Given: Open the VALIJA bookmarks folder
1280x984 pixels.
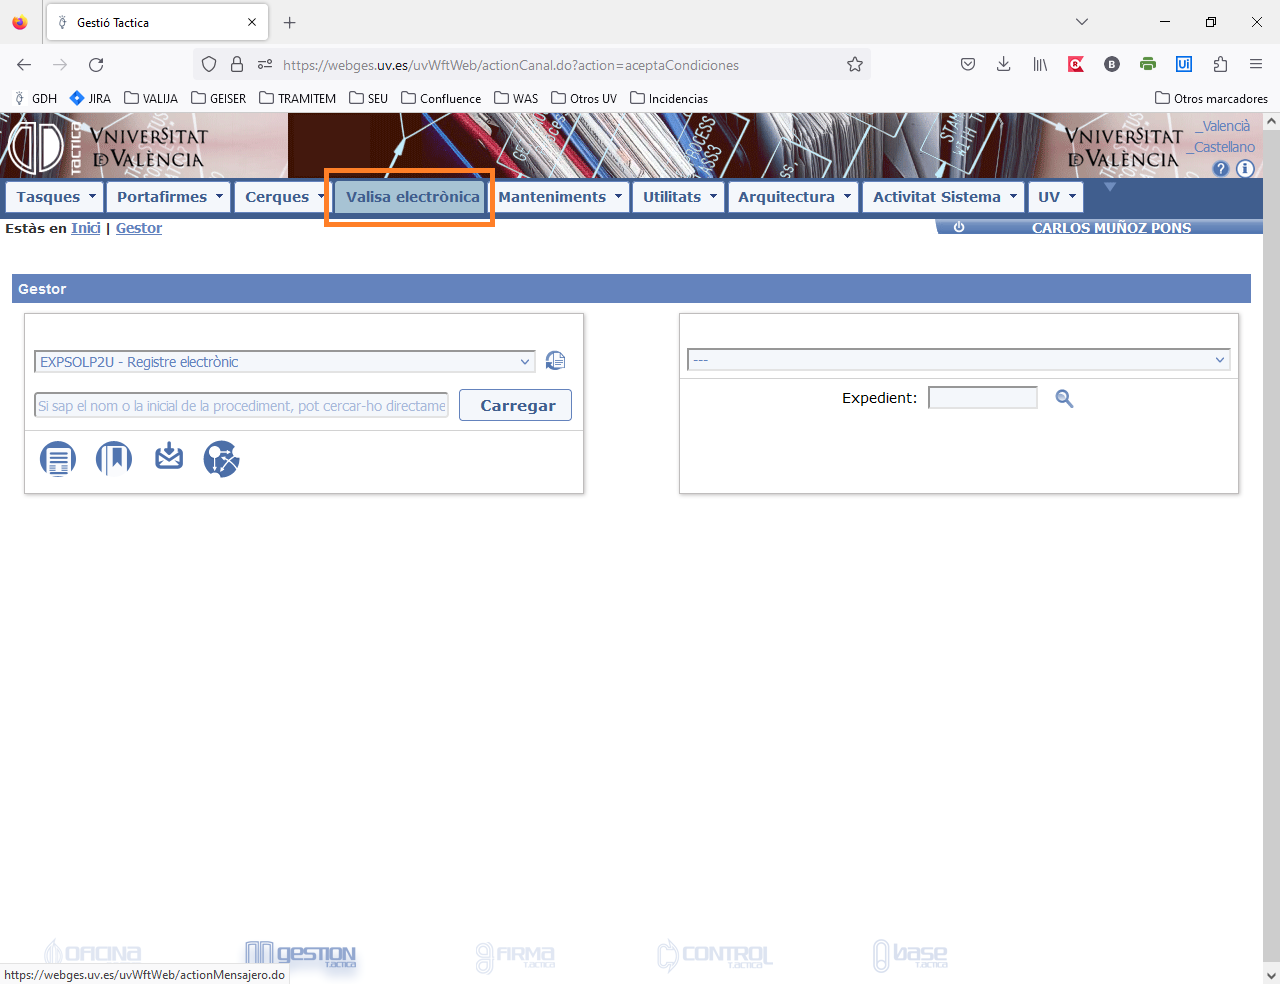Looking at the screenshot, I should pyautogui.click(x=151, y=98).
